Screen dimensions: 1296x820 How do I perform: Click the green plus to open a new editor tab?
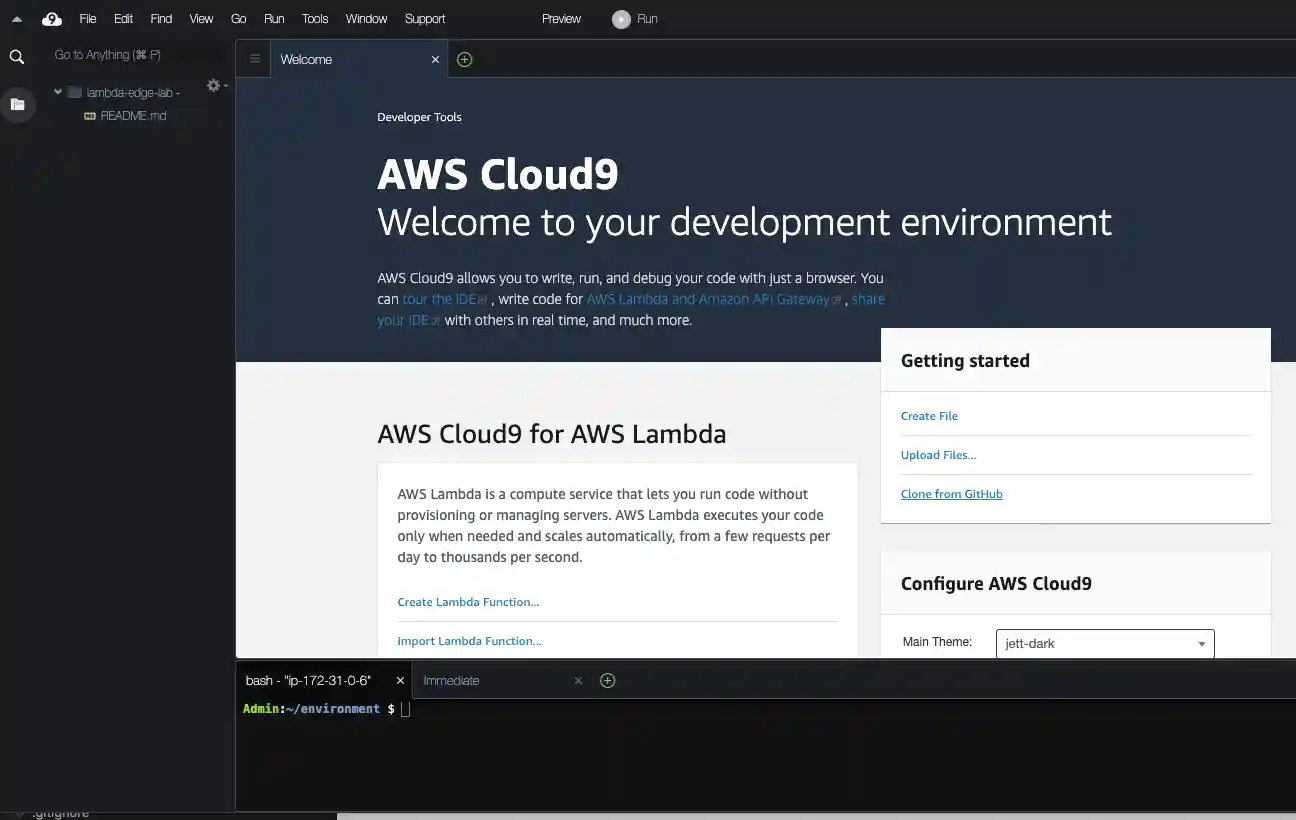(x=464, y=60)
